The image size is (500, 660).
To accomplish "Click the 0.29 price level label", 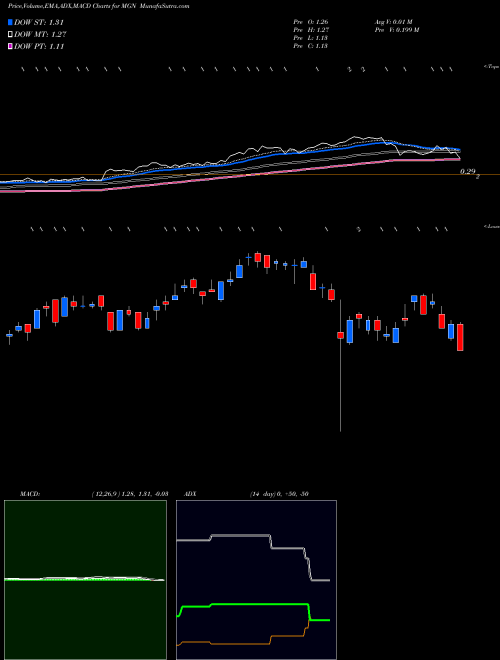I will (x=468, y=171).
